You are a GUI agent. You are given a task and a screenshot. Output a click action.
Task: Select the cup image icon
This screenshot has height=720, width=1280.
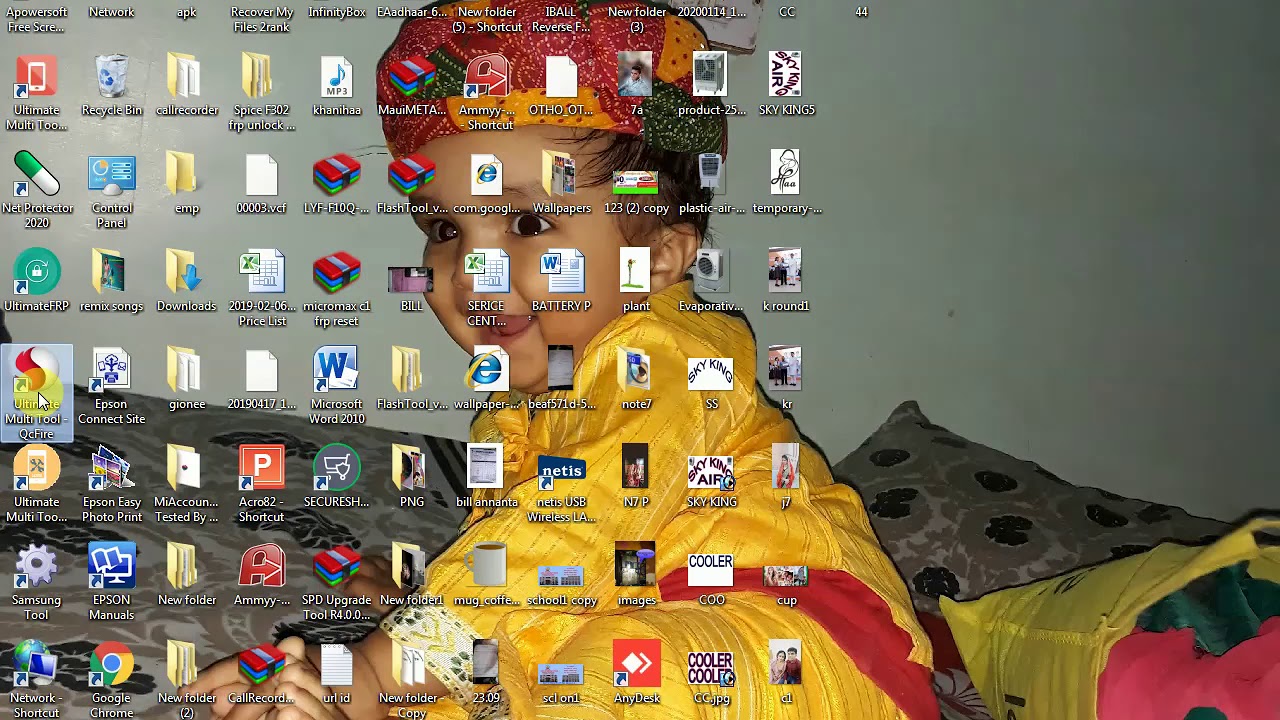point(786,576)
